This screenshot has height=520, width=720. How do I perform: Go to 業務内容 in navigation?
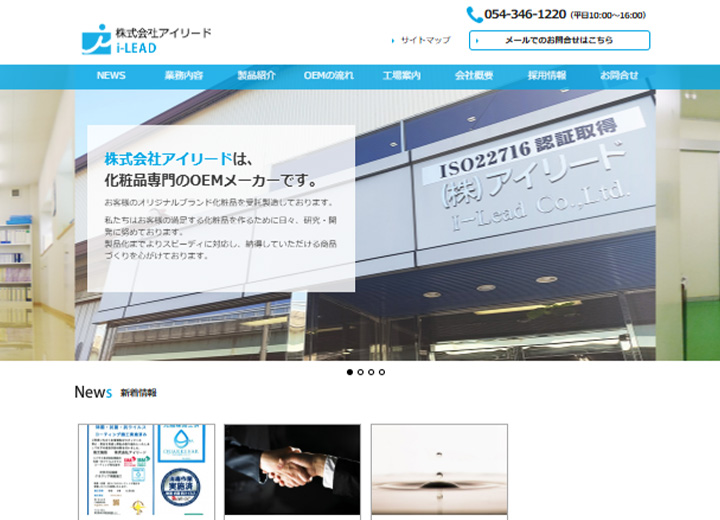[184, 76]
